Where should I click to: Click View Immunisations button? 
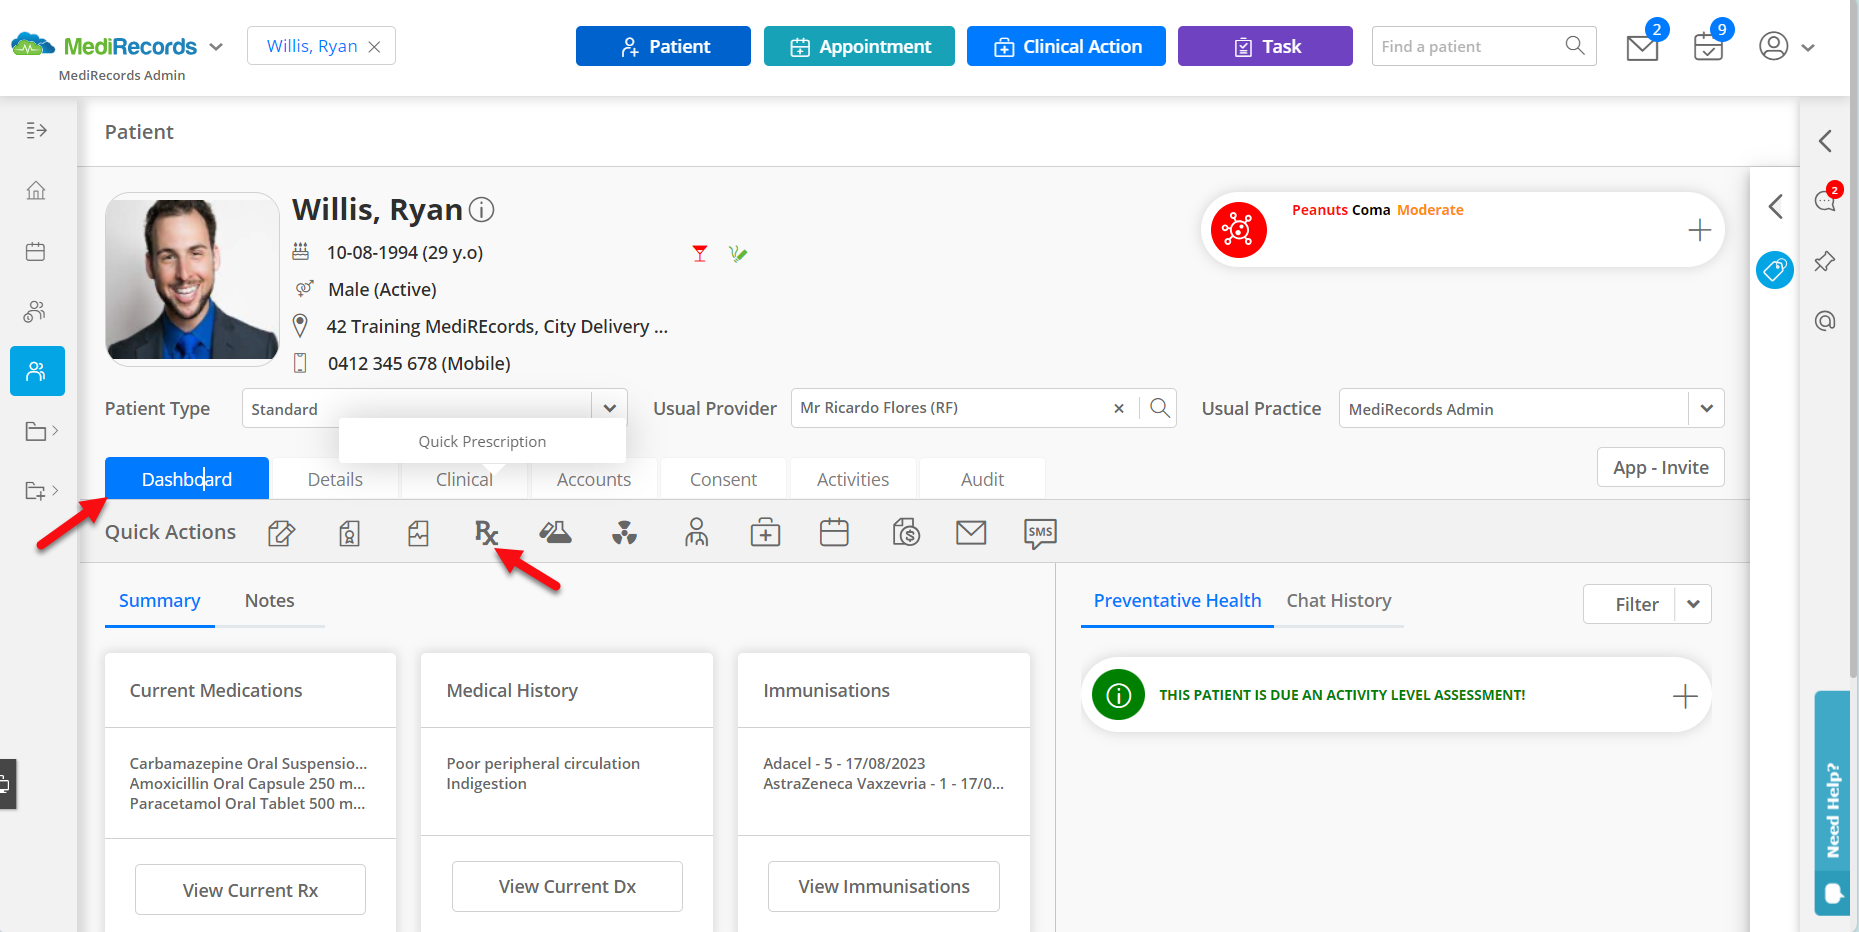pyautogui.click(x=884, y=887)
